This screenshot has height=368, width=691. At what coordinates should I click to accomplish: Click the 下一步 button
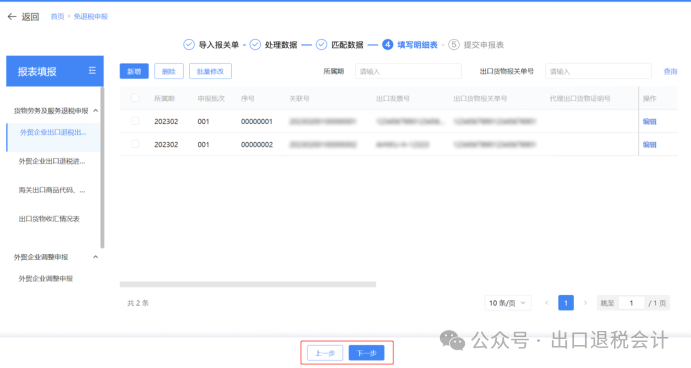(366, 353)
